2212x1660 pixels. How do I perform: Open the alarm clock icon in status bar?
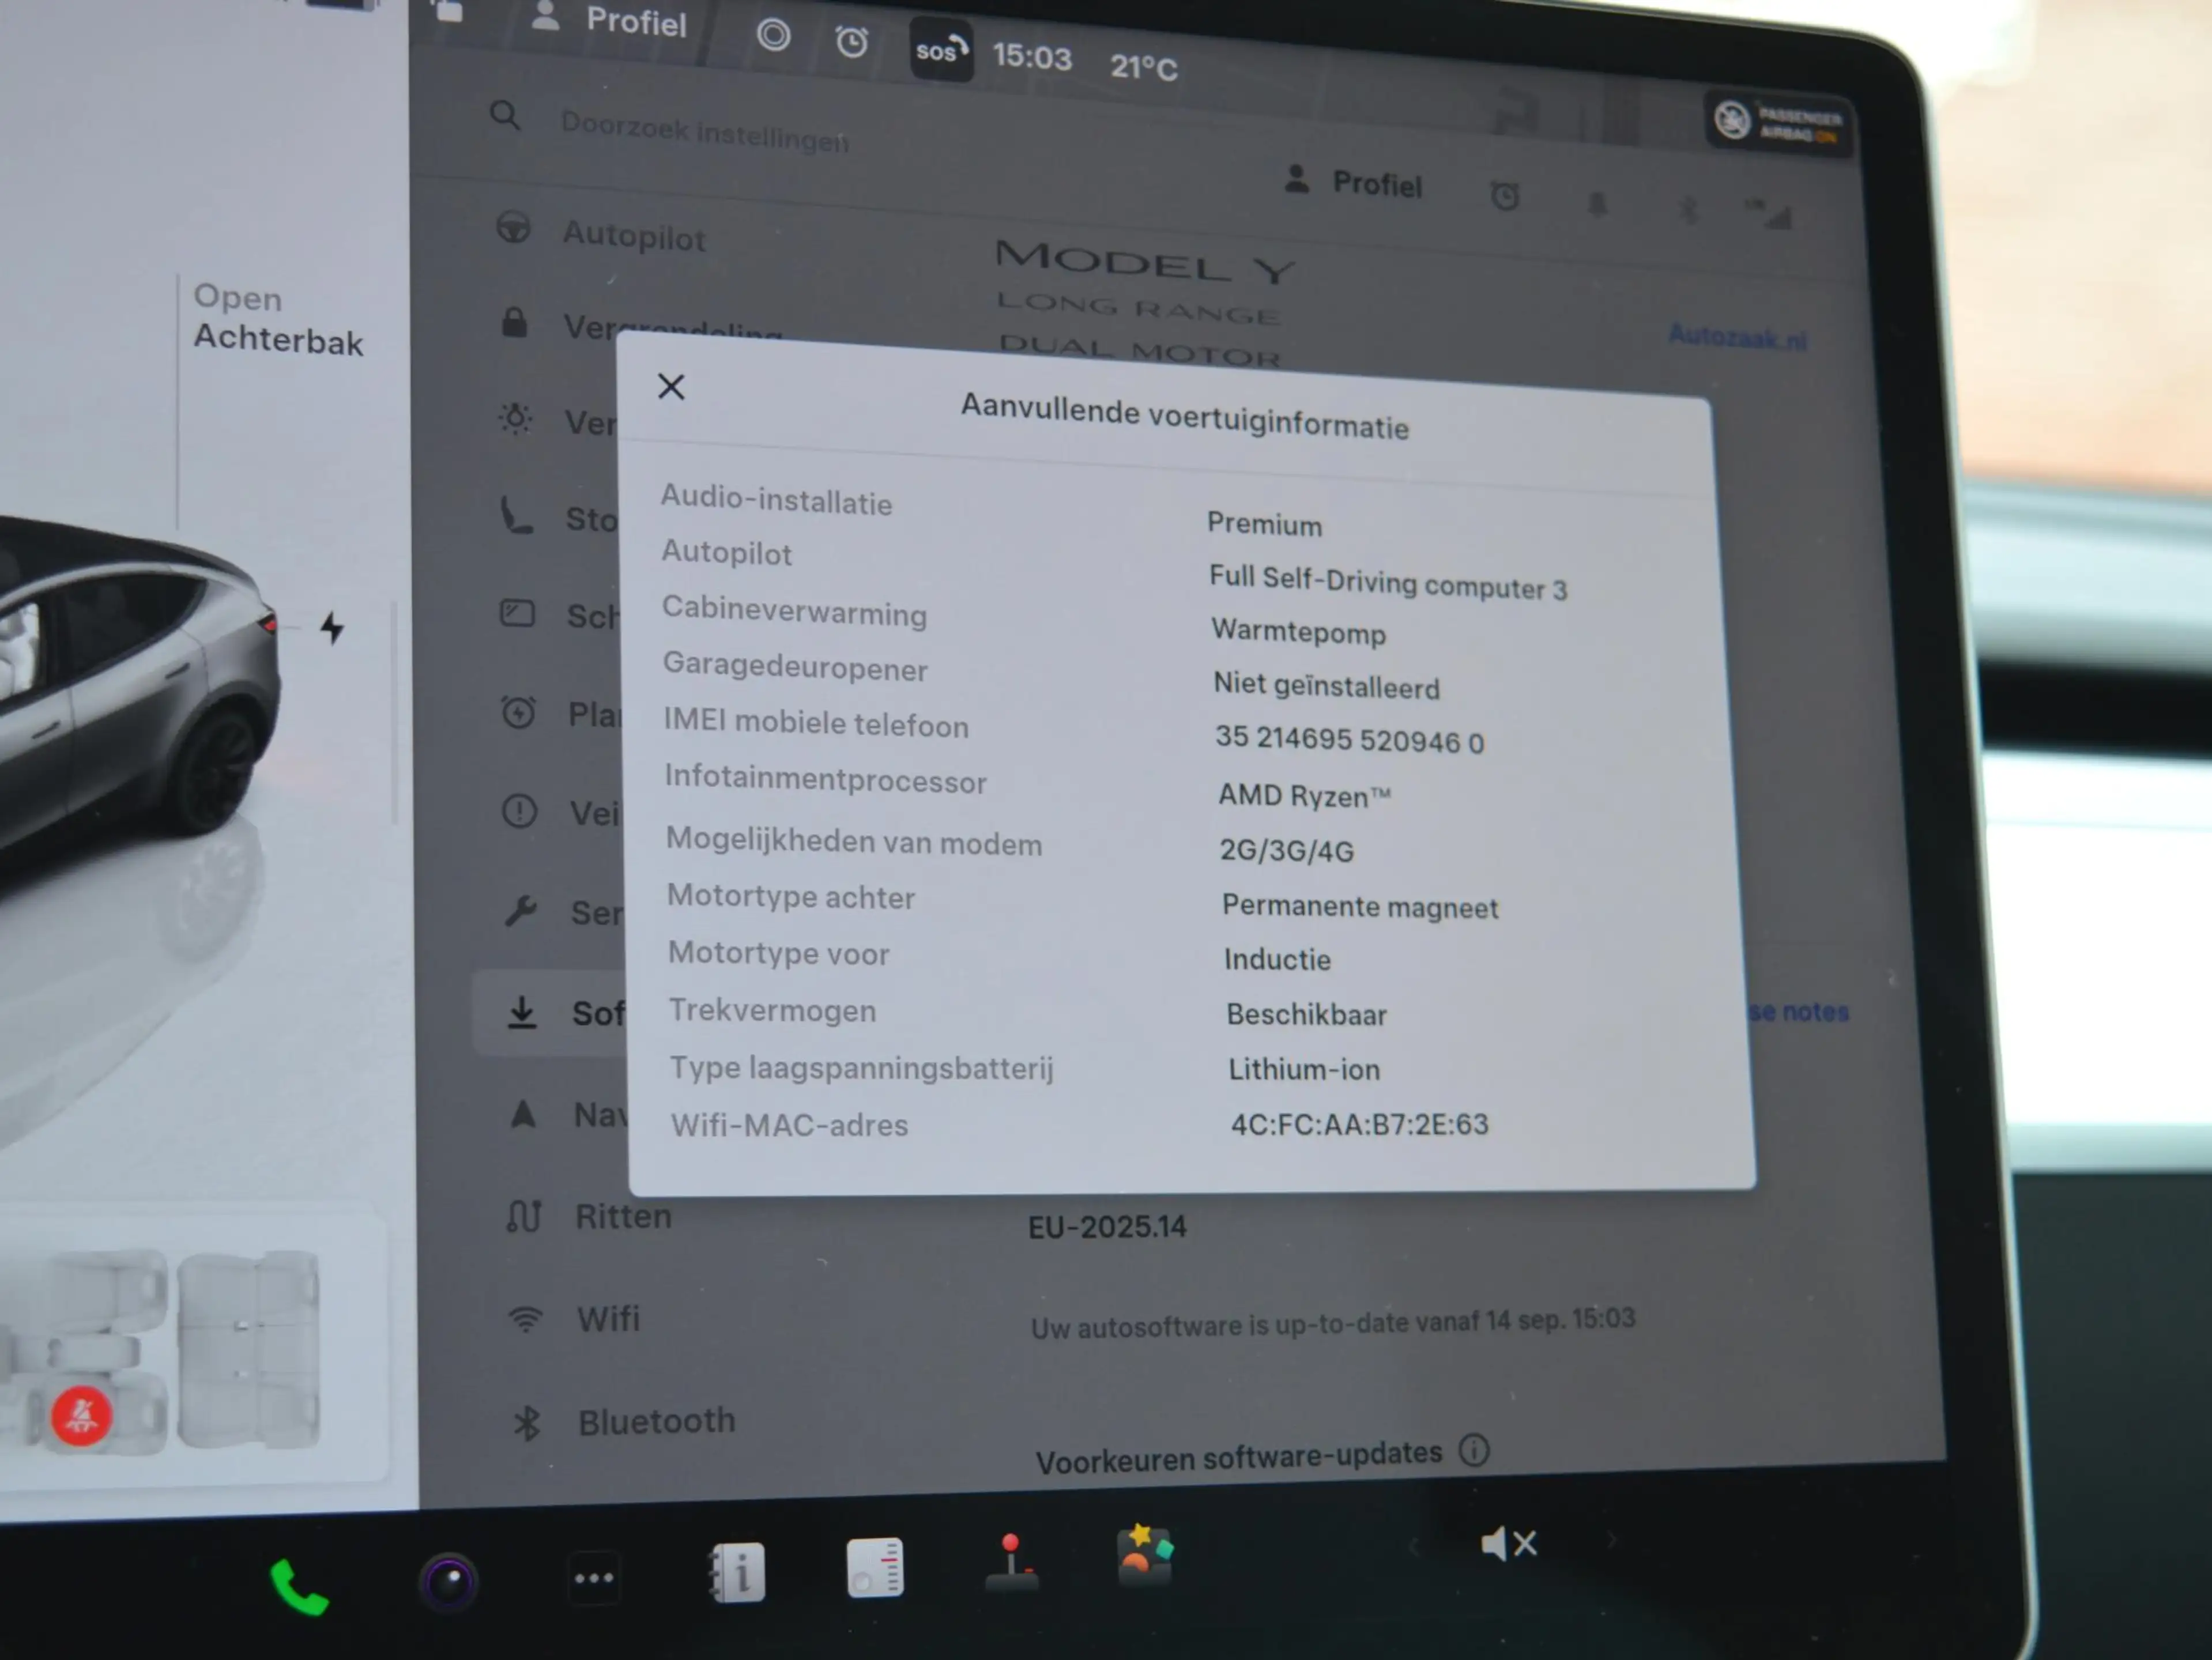(852, 42)
